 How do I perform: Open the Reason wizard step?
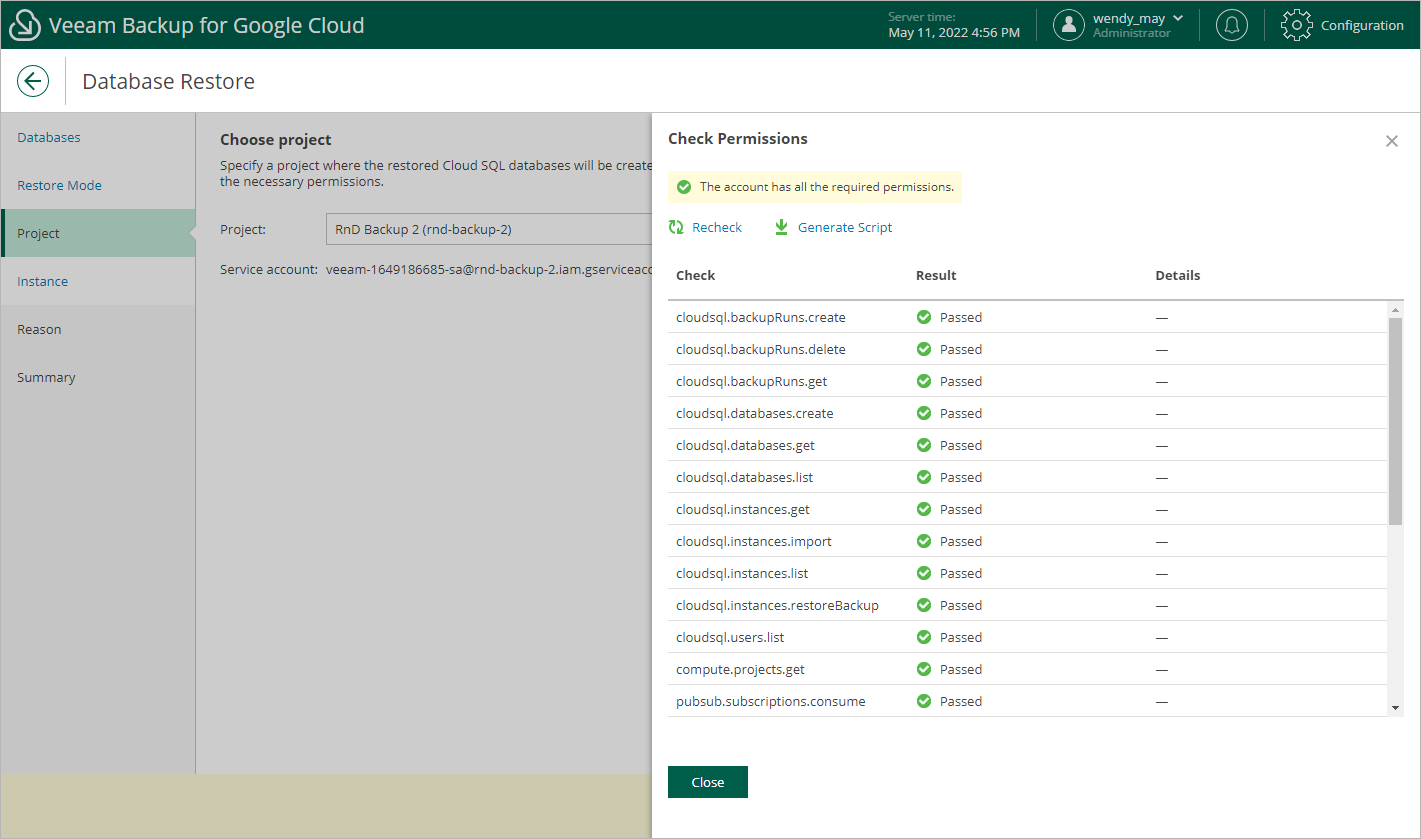(98, 329)
